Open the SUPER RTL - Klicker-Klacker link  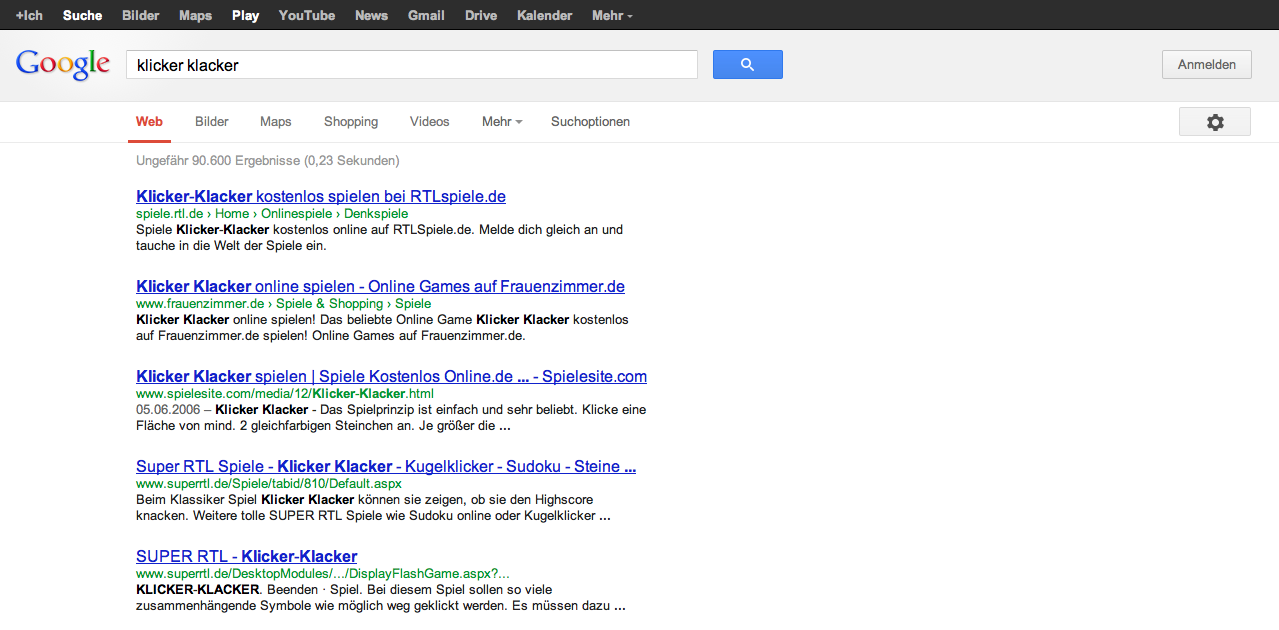point(246,556)
